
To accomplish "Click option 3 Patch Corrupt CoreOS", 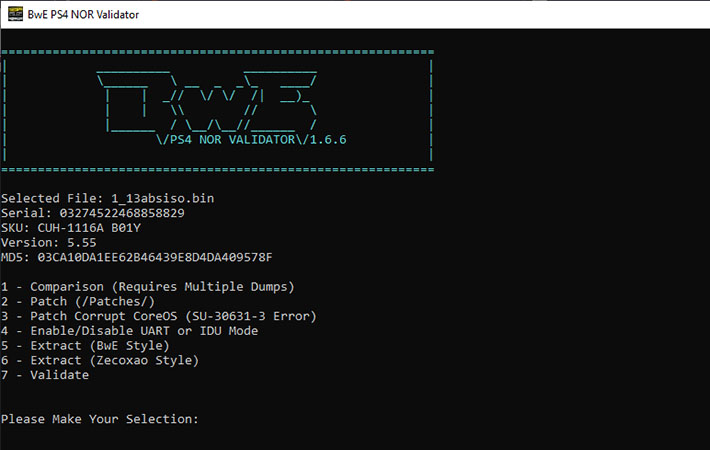I will [x=158, y=316].
